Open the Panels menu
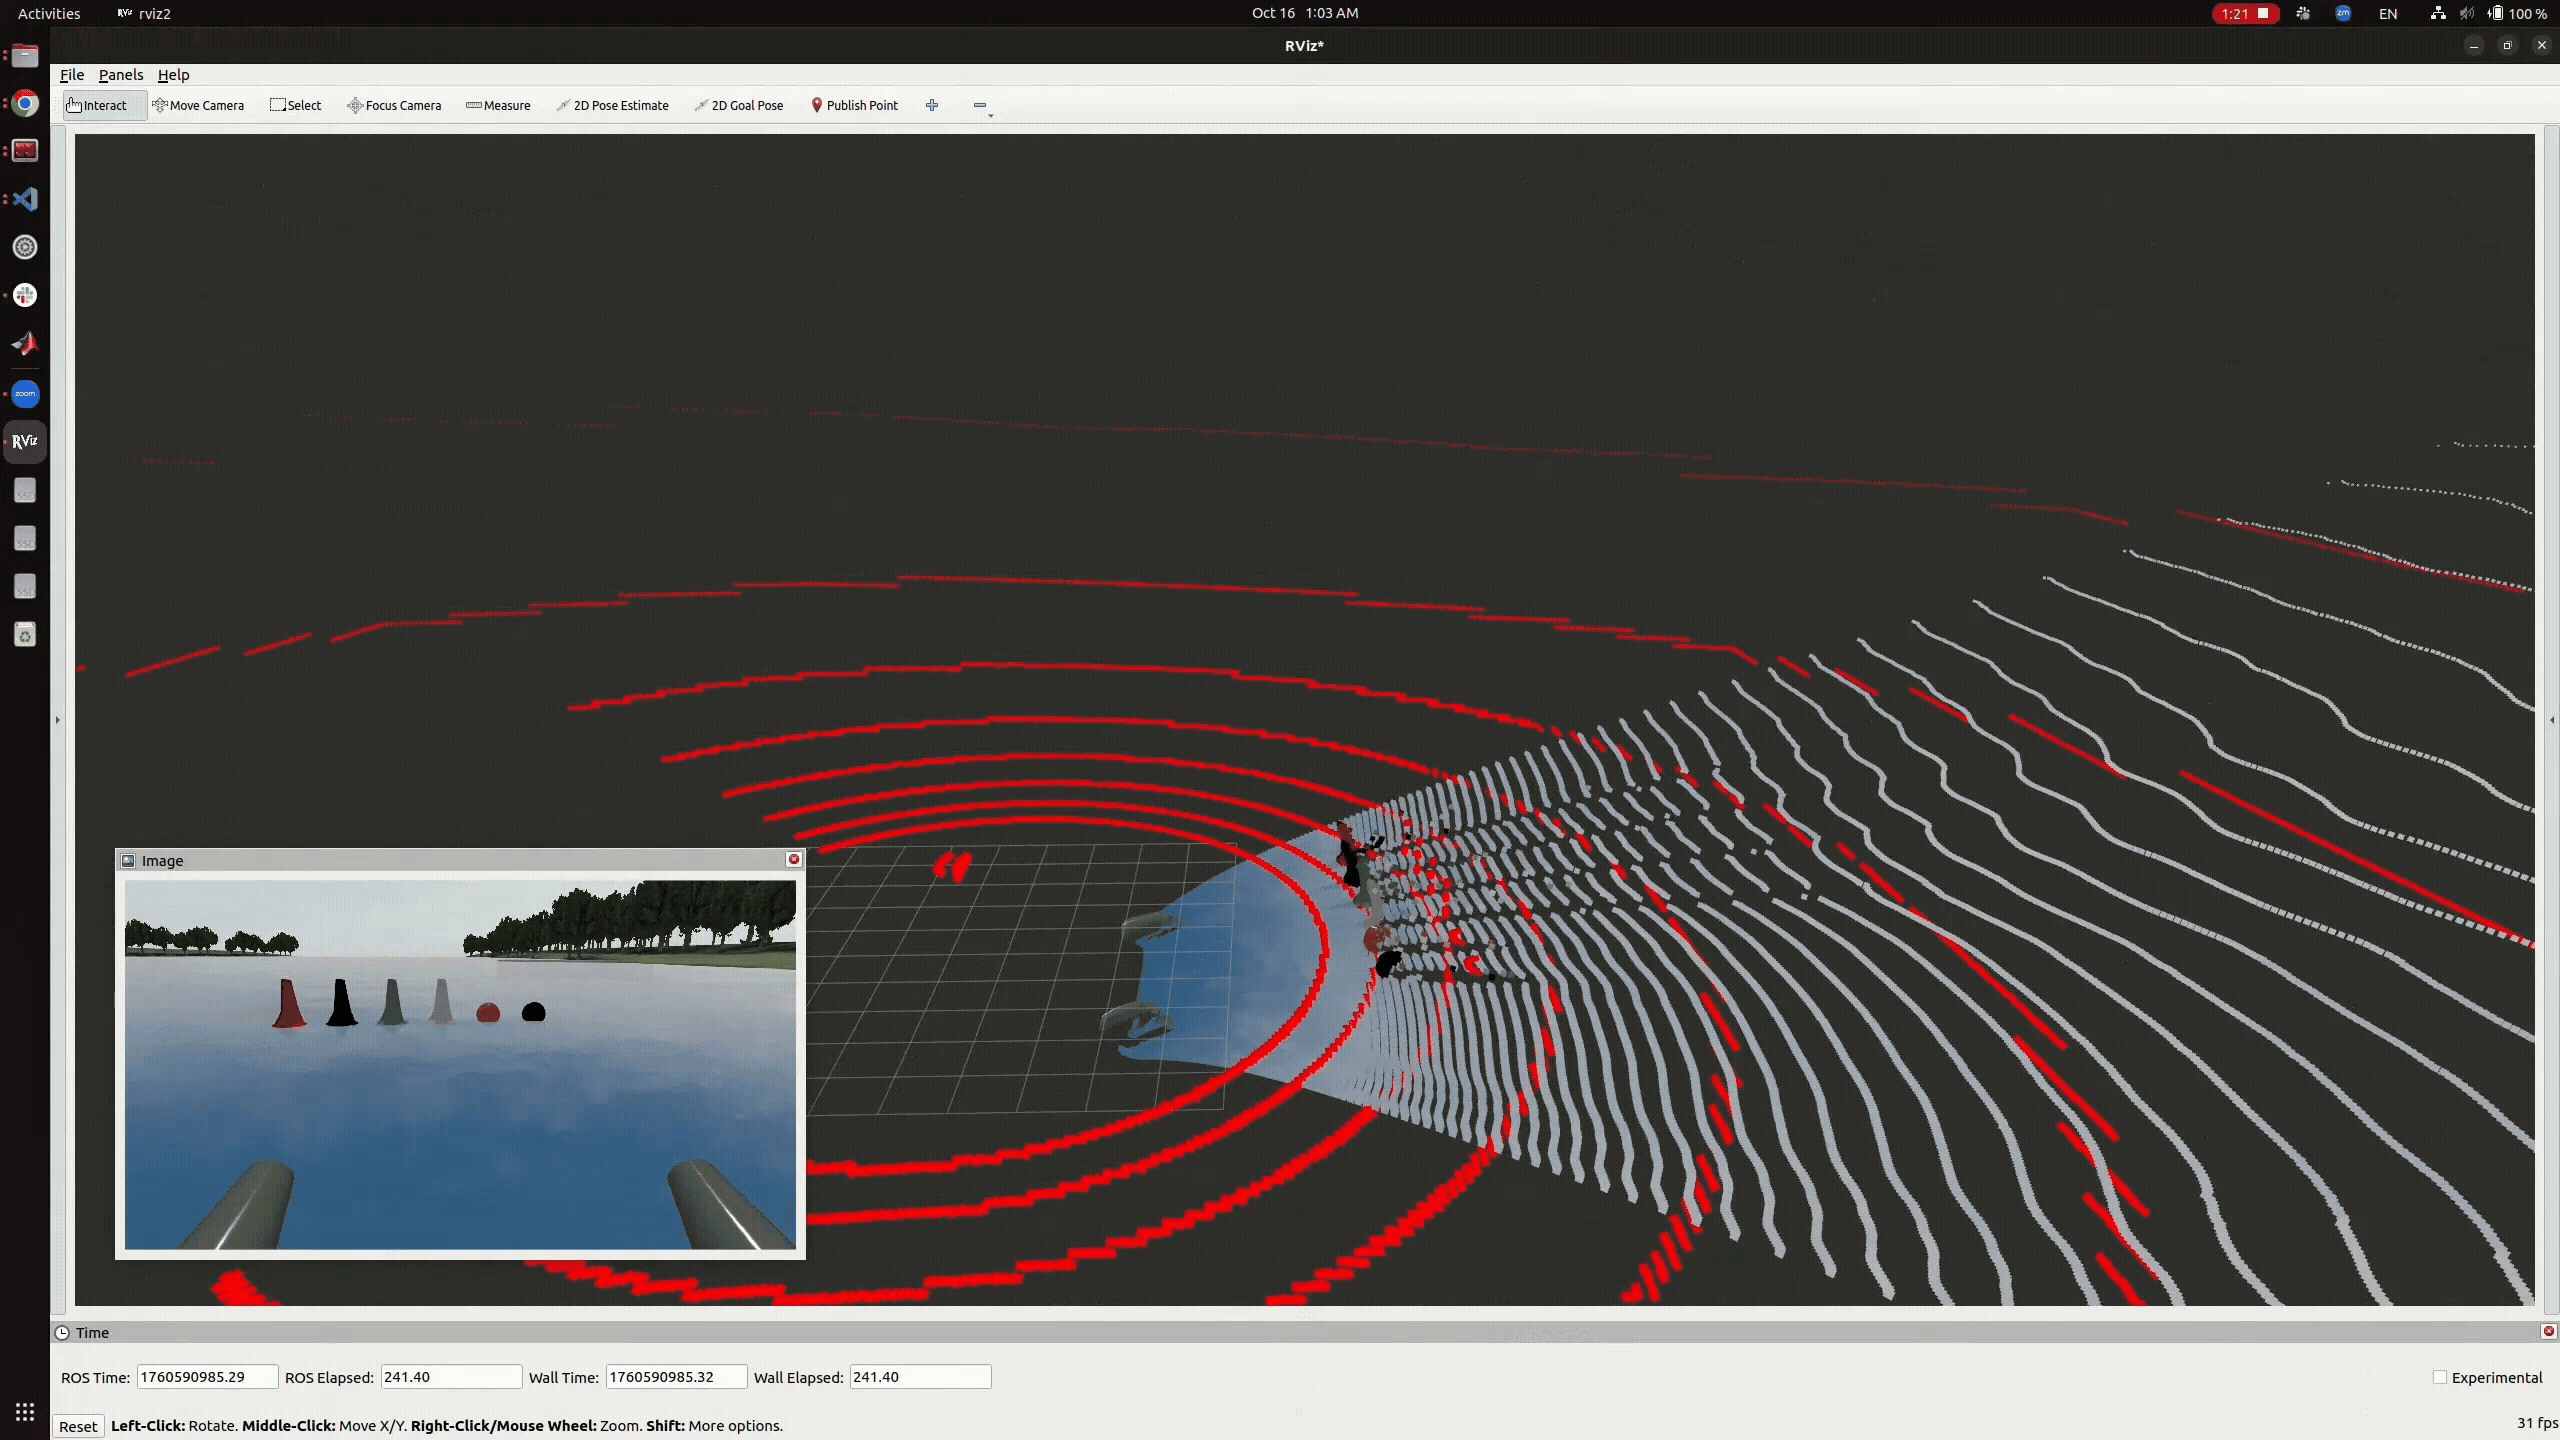The height and width of the screenshot is (1440, 2560). (120, 74)
